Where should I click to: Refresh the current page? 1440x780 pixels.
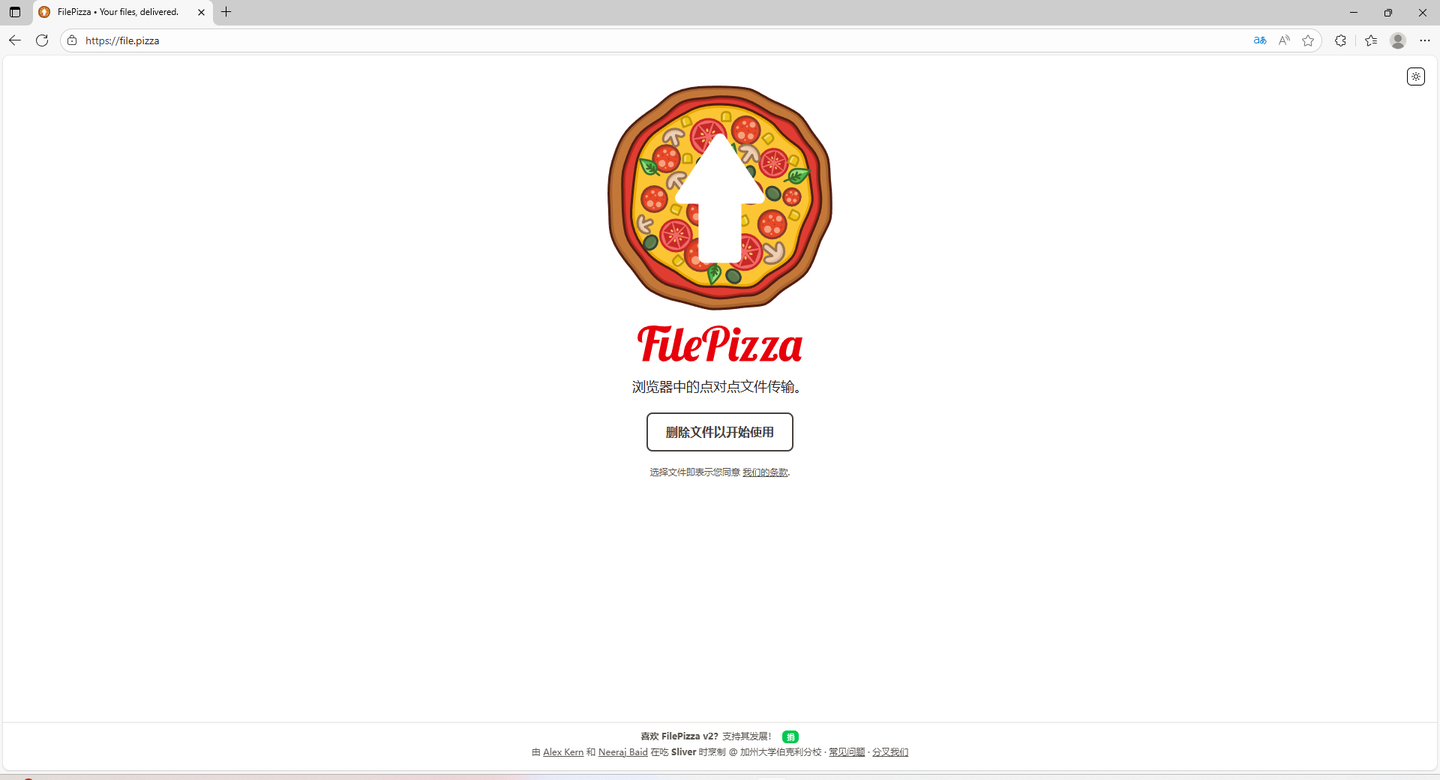(42, 40)
